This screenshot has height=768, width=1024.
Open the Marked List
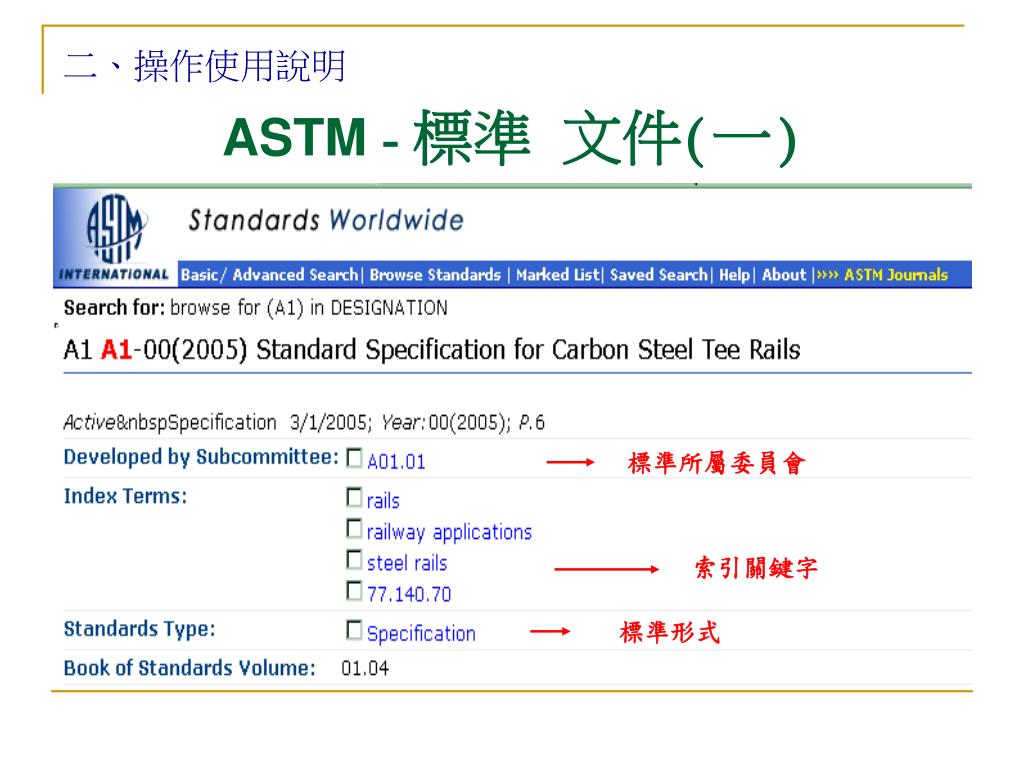point(558,275)
